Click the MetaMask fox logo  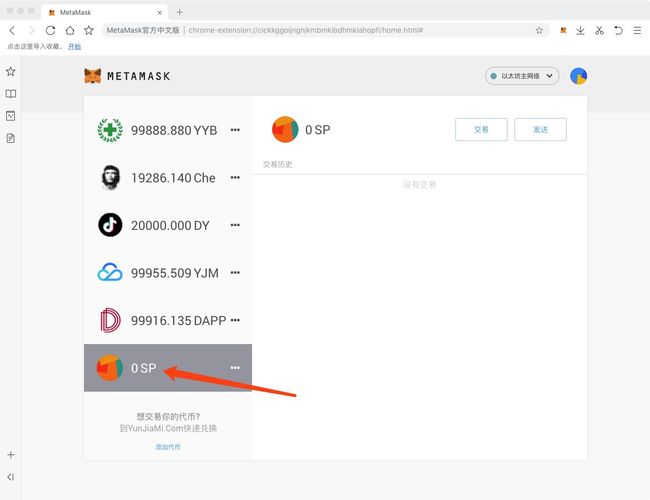point(92,76)
